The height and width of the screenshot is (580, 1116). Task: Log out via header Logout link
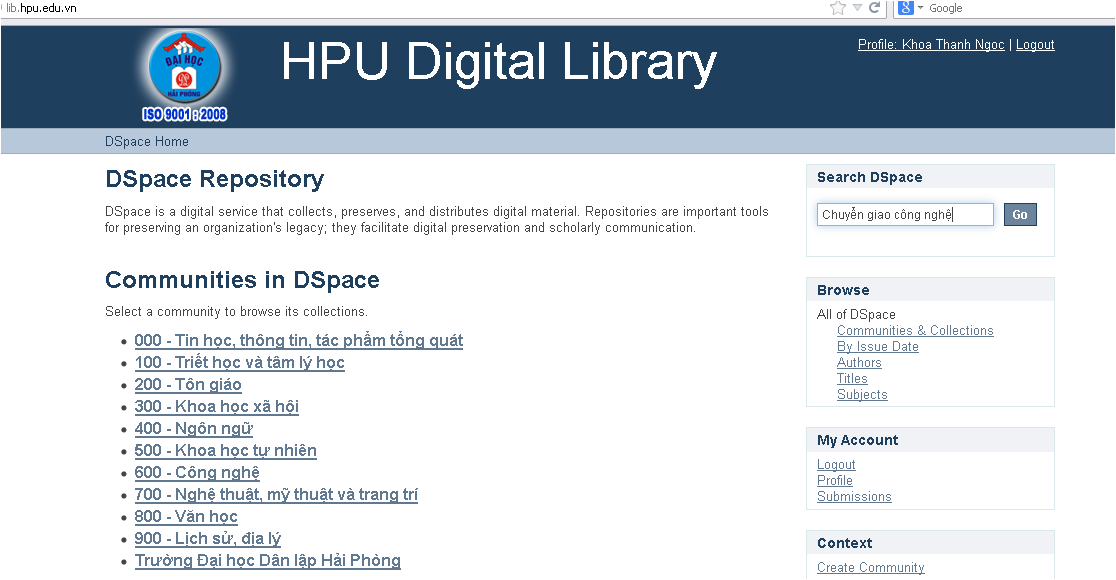click(x=1035, y=45)
